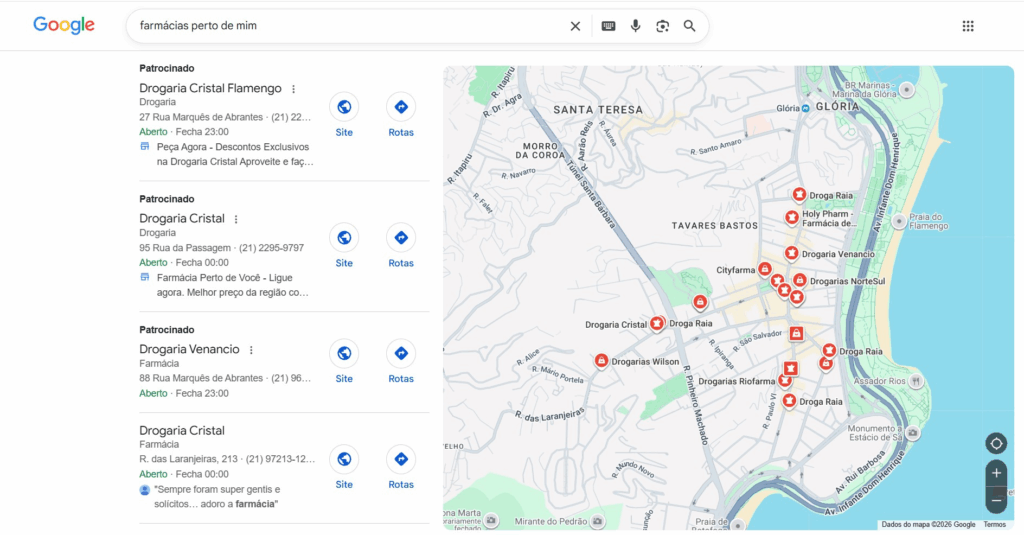
Task: Click the Praia do Flamengo place marker
Action: click(x=899, y=221)
